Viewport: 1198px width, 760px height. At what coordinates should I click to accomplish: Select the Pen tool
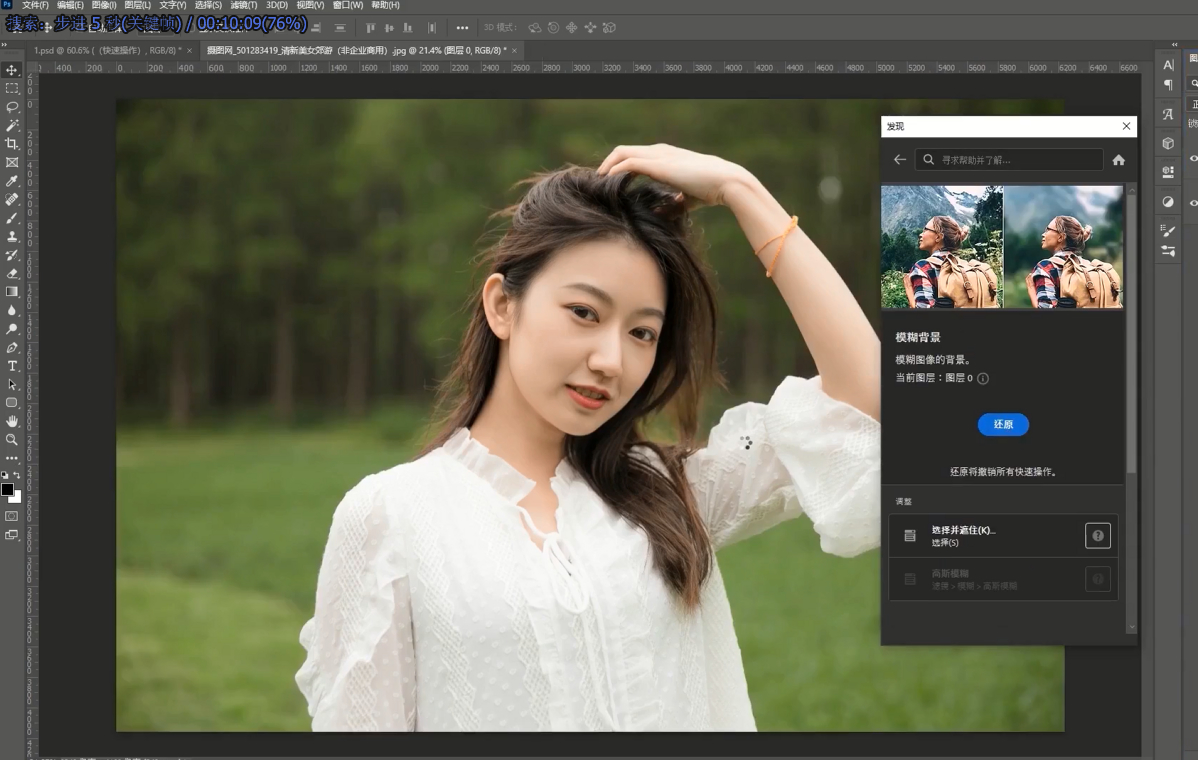tap(11, 348)
